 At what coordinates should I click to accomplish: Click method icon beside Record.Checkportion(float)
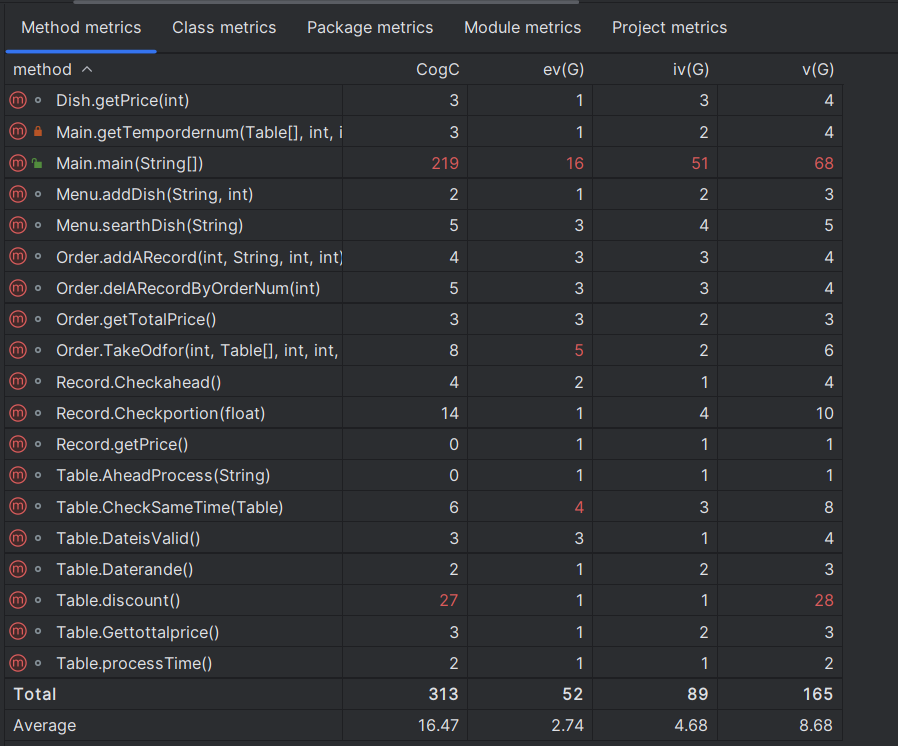point(18,413)
